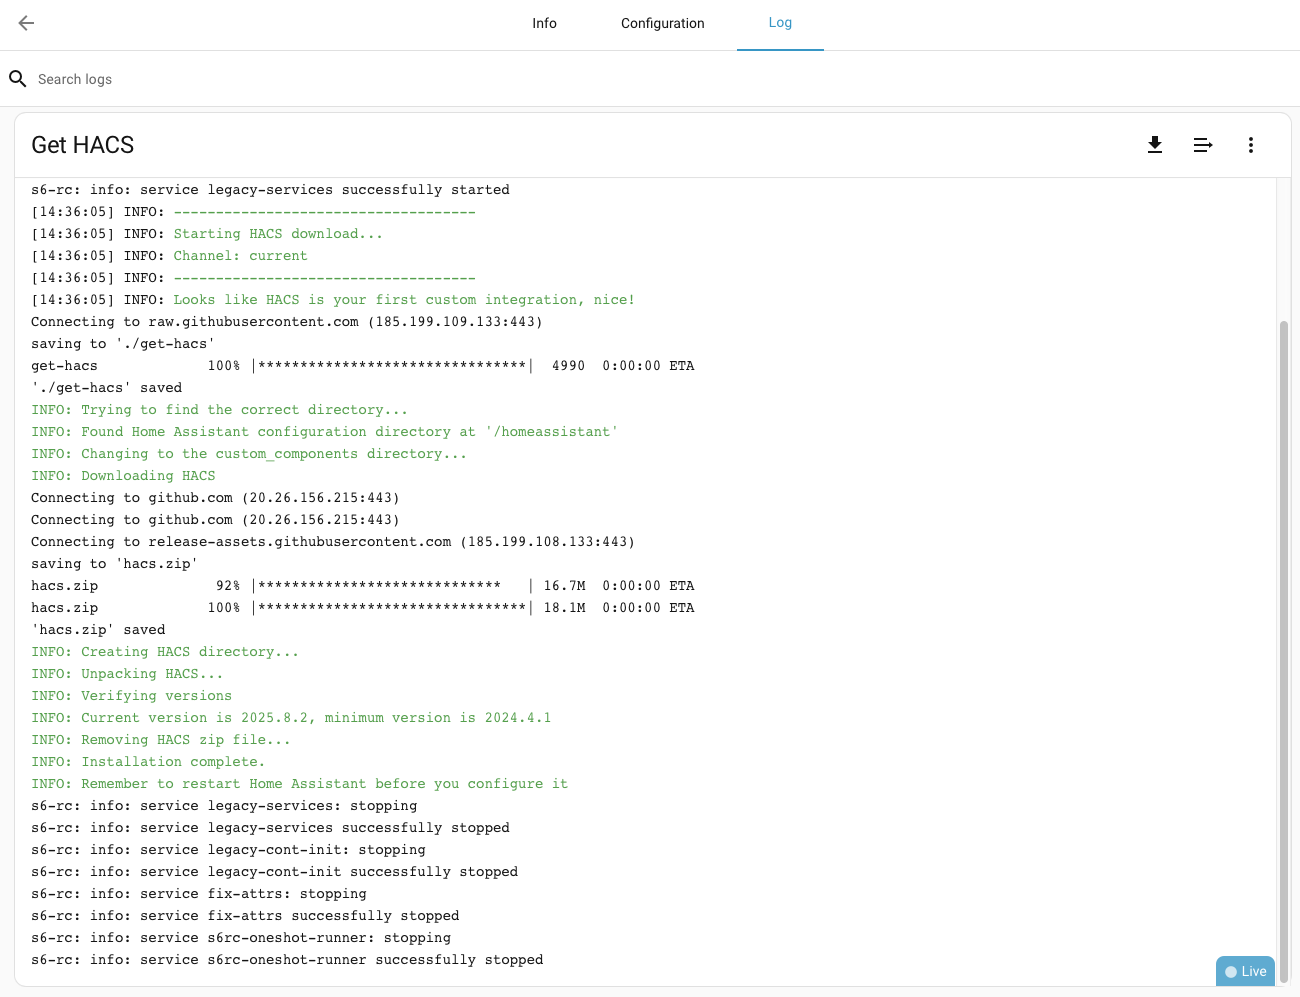Click 'legacy-services: stopping' log line
Viewport: 1300px width, 997px height.
[x=224, y=806]
